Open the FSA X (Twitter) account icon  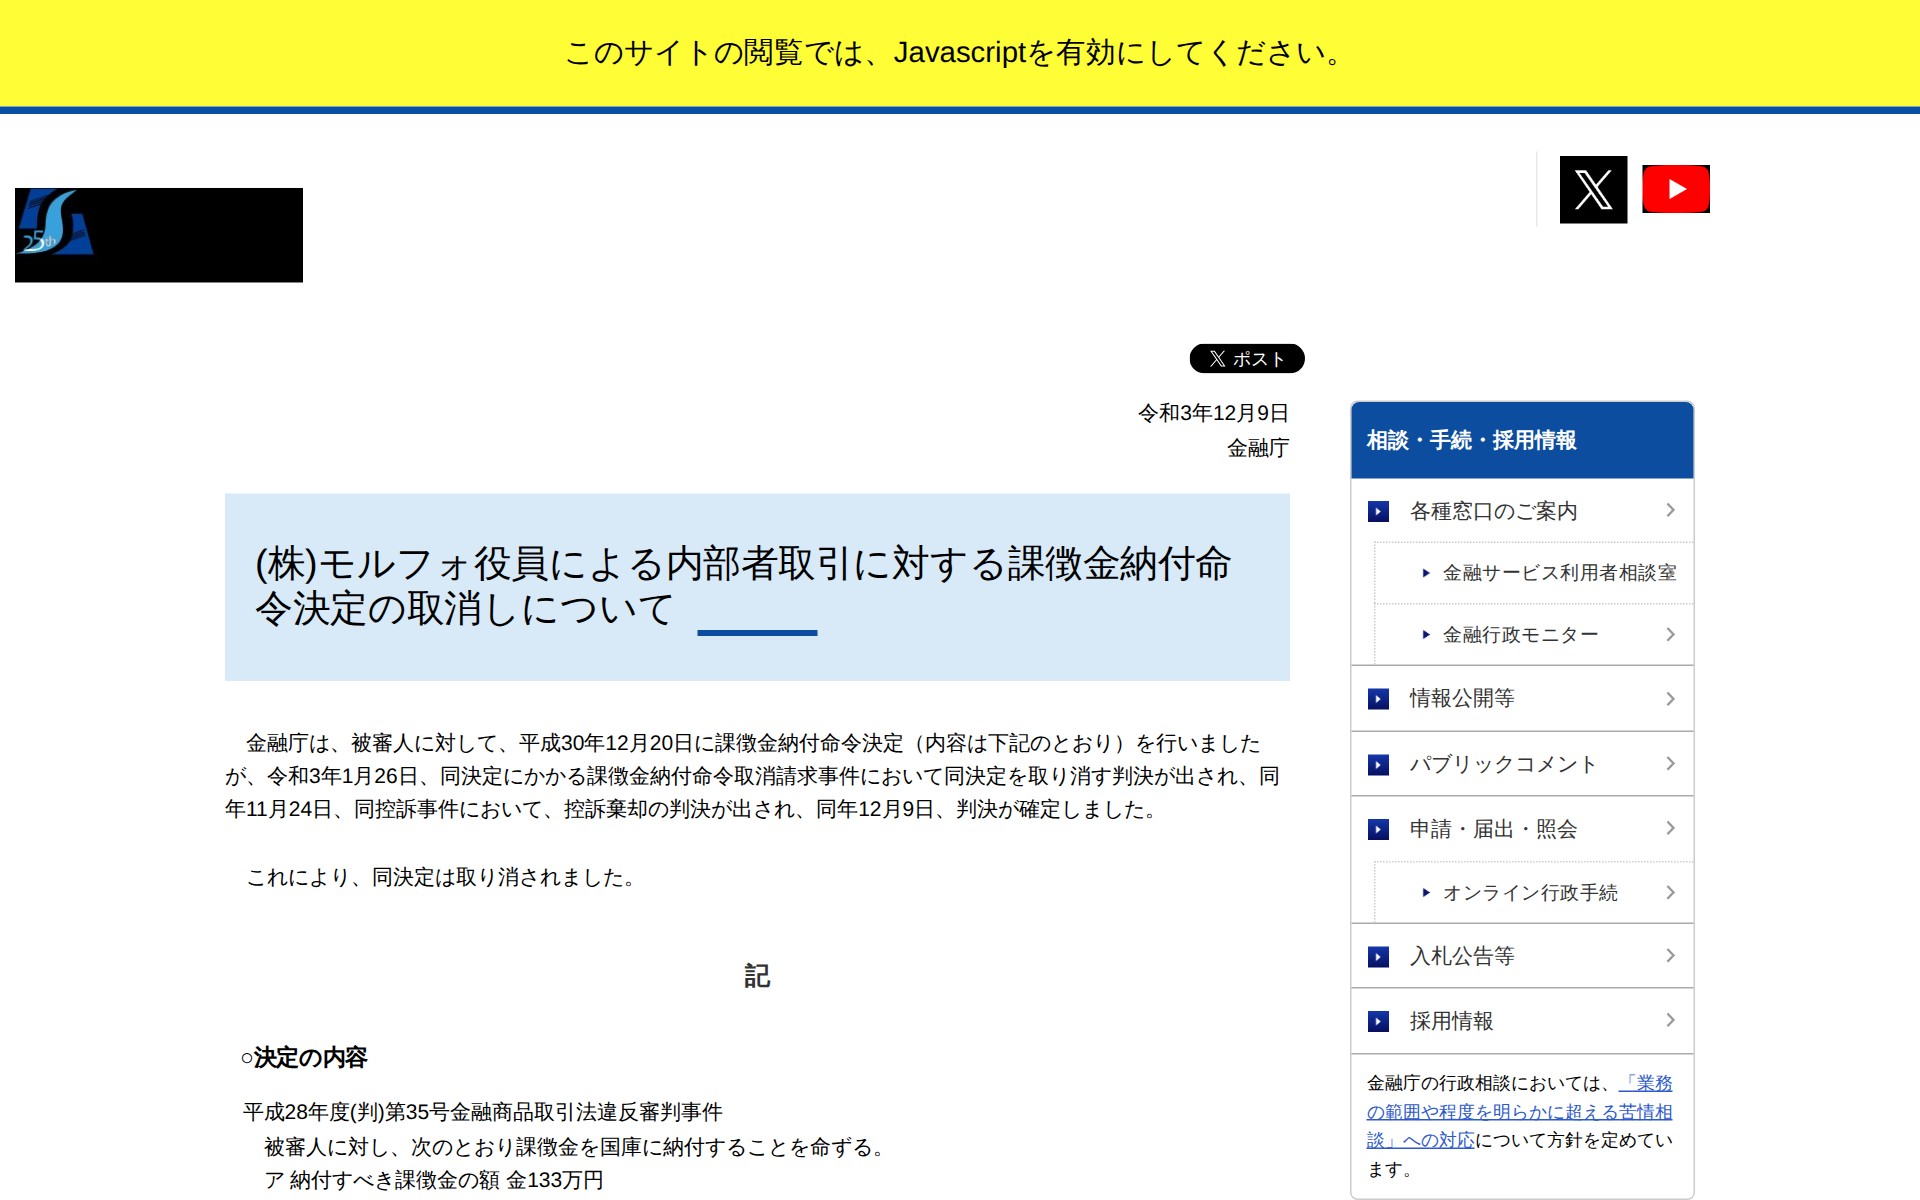click(1593, 188)
